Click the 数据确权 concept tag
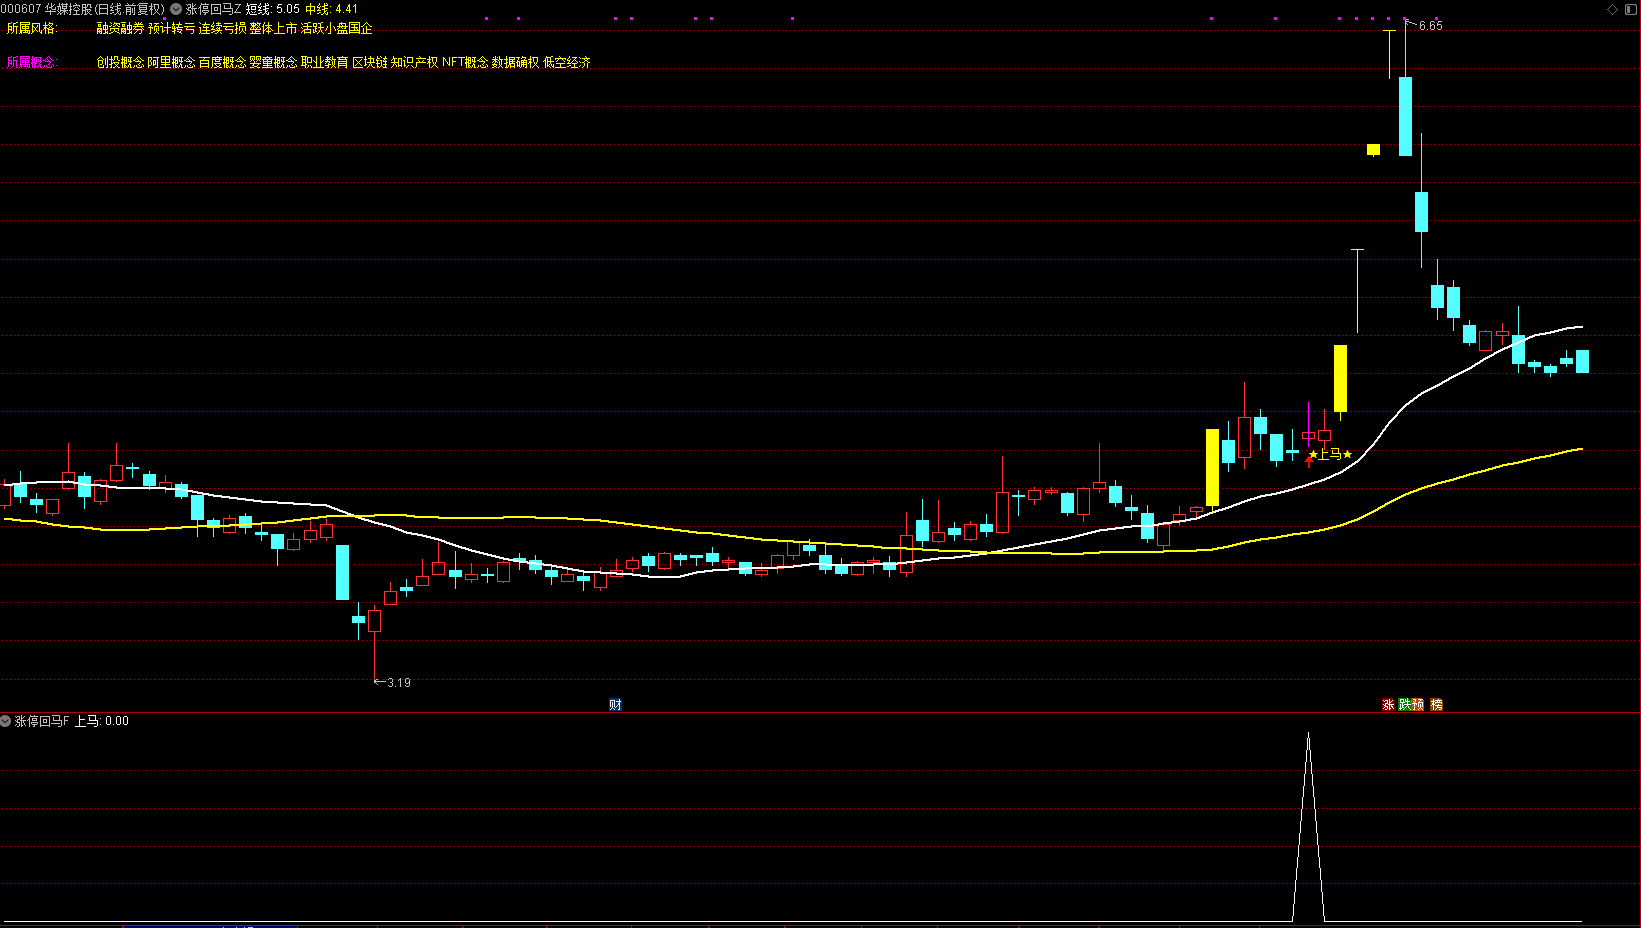 [516, 62]
